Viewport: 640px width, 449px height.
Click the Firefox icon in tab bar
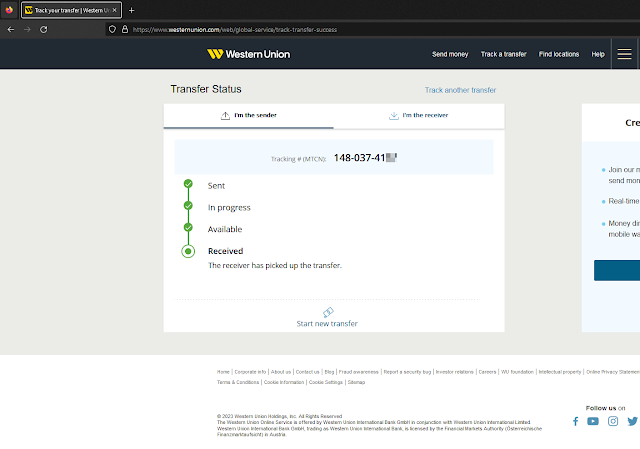(9, 10)
